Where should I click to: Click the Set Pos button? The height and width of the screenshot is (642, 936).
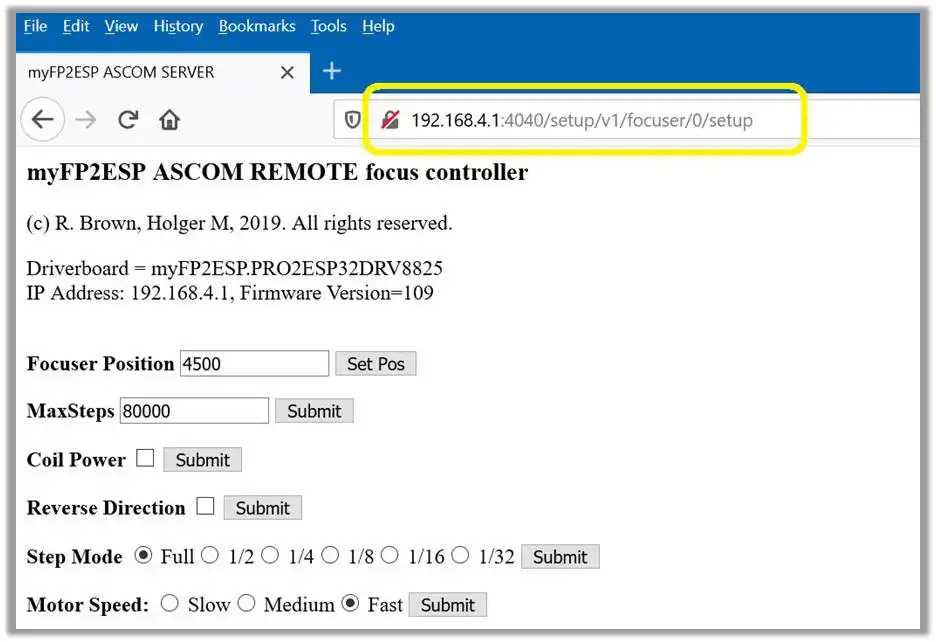(x=375, y=364)
